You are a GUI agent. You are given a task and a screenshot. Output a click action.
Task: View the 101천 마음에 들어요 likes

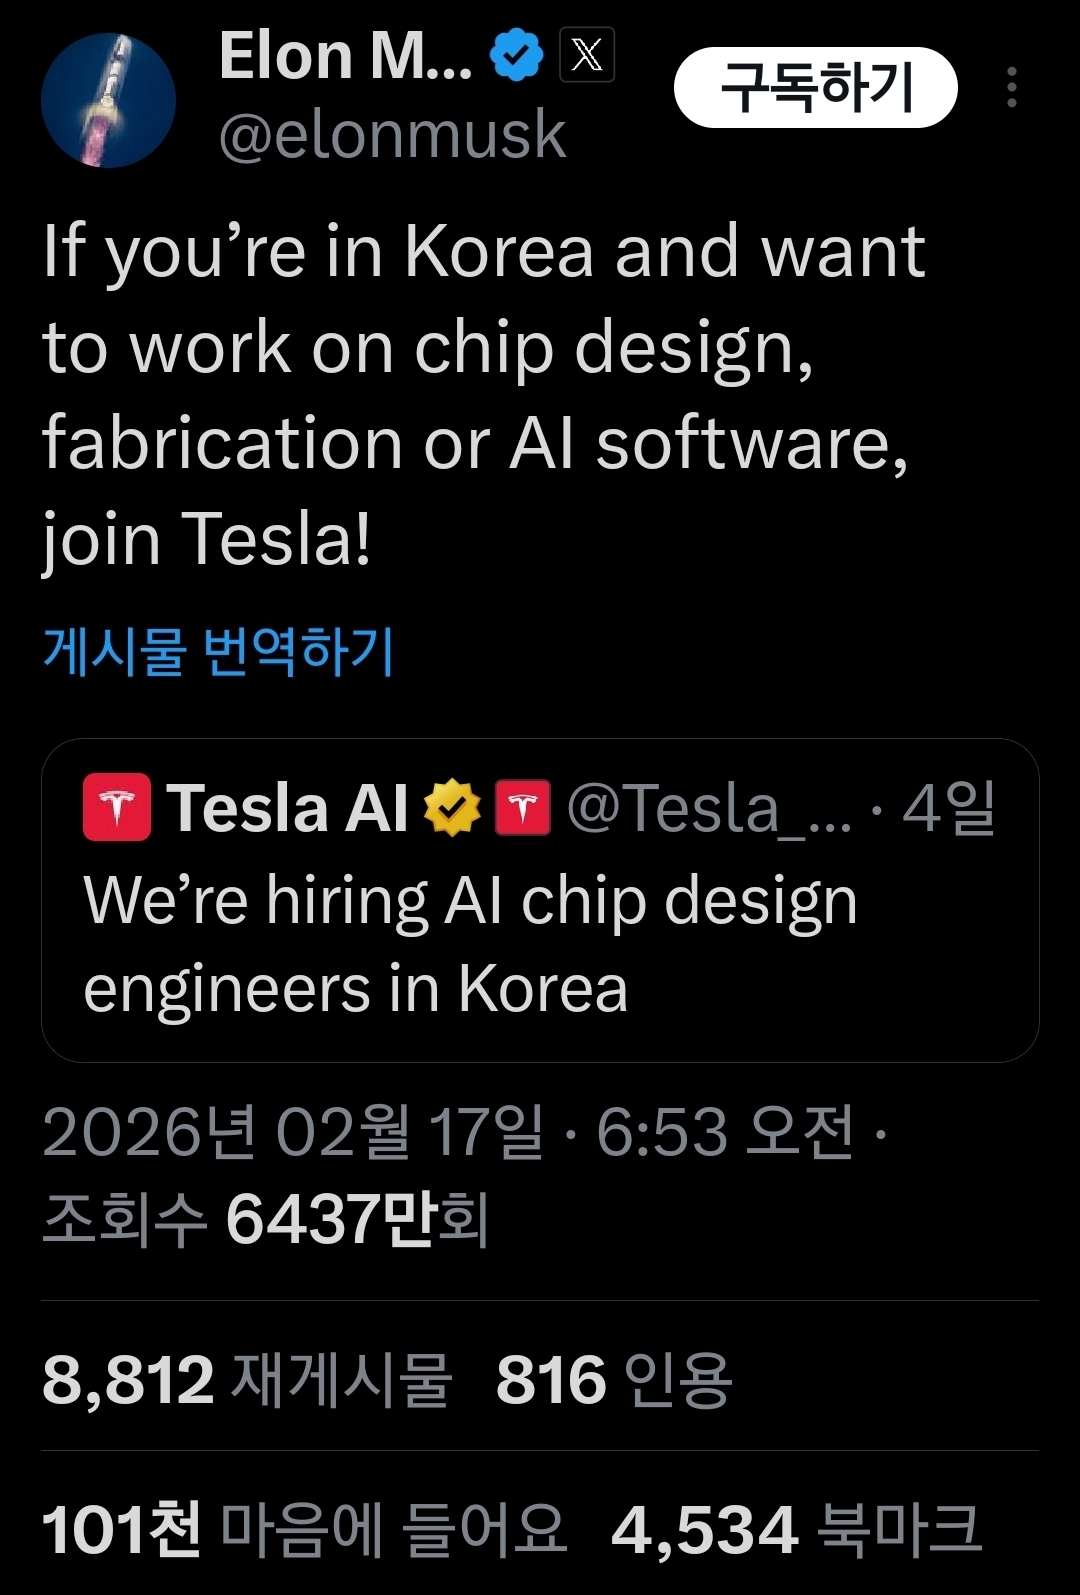[303, 1529]
